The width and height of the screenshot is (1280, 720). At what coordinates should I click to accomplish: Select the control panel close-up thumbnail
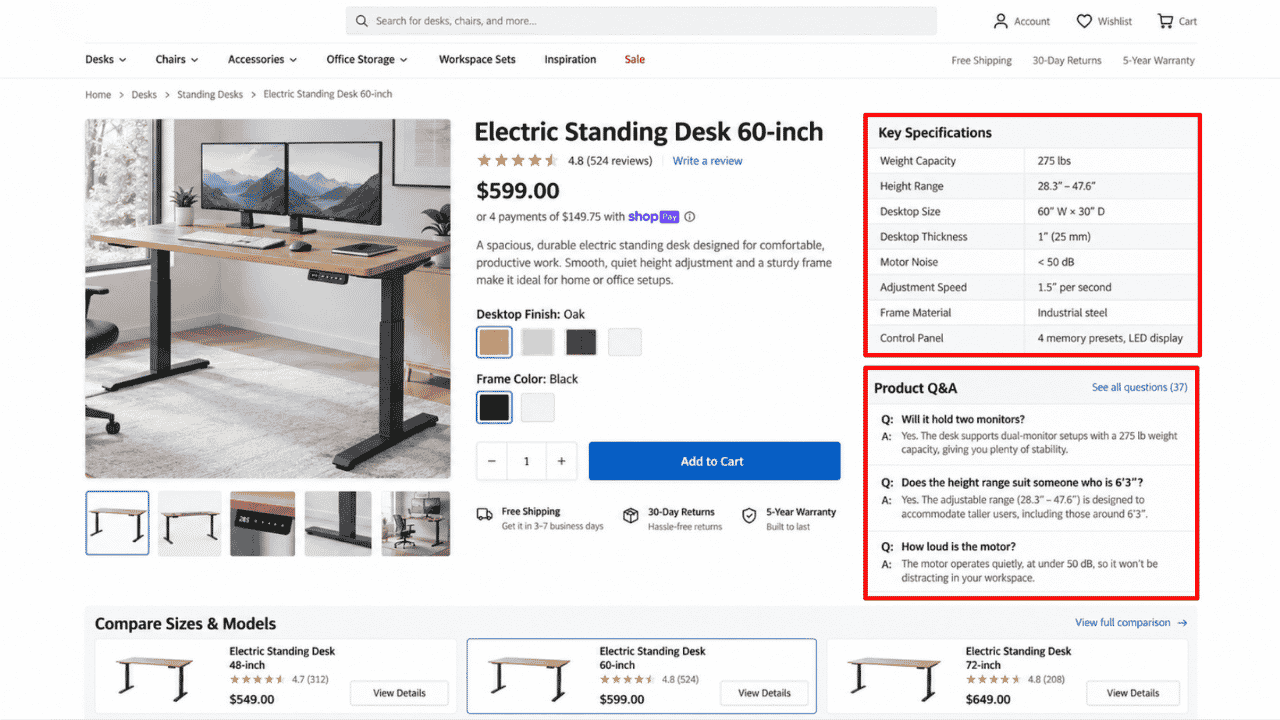pos(262,523)
